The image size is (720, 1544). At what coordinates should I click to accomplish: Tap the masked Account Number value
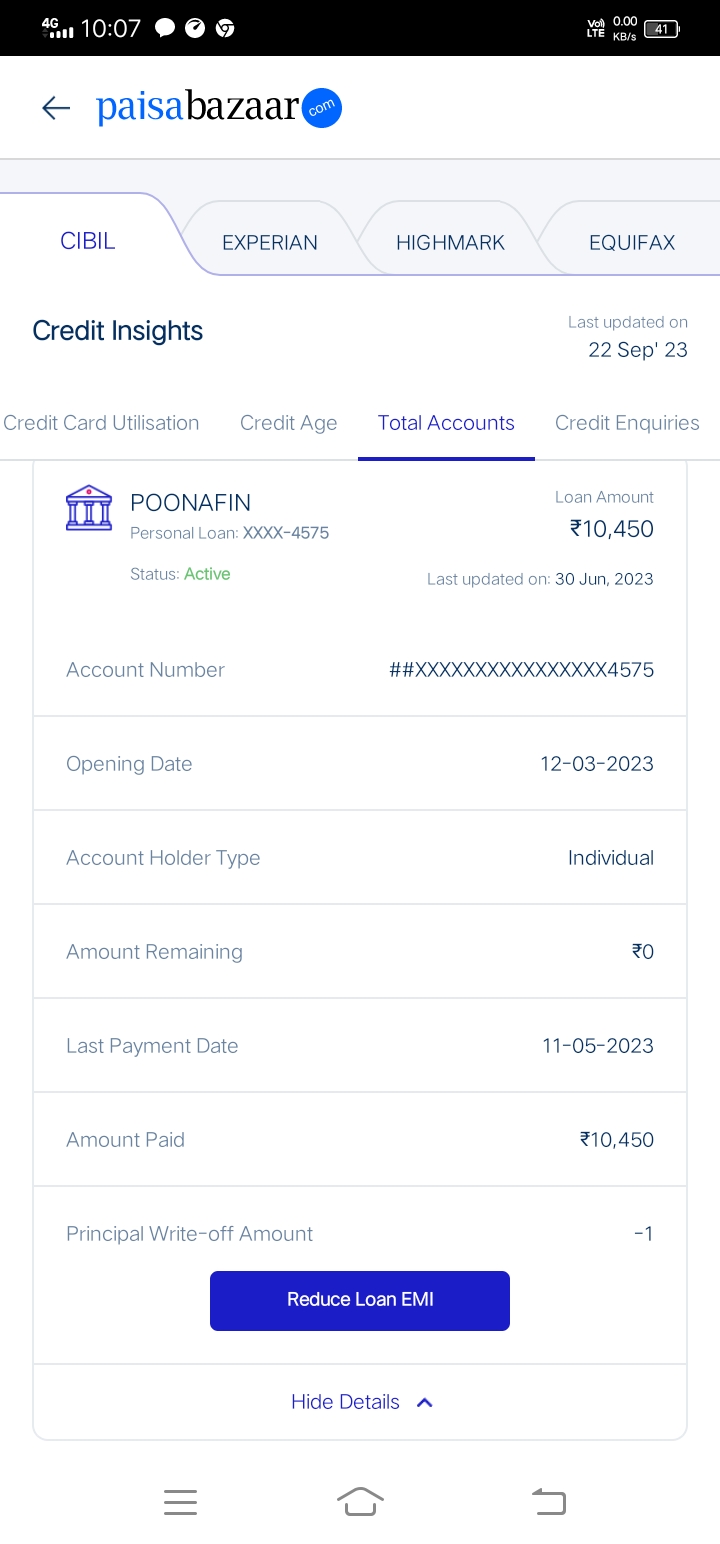[x=521, y=670]
